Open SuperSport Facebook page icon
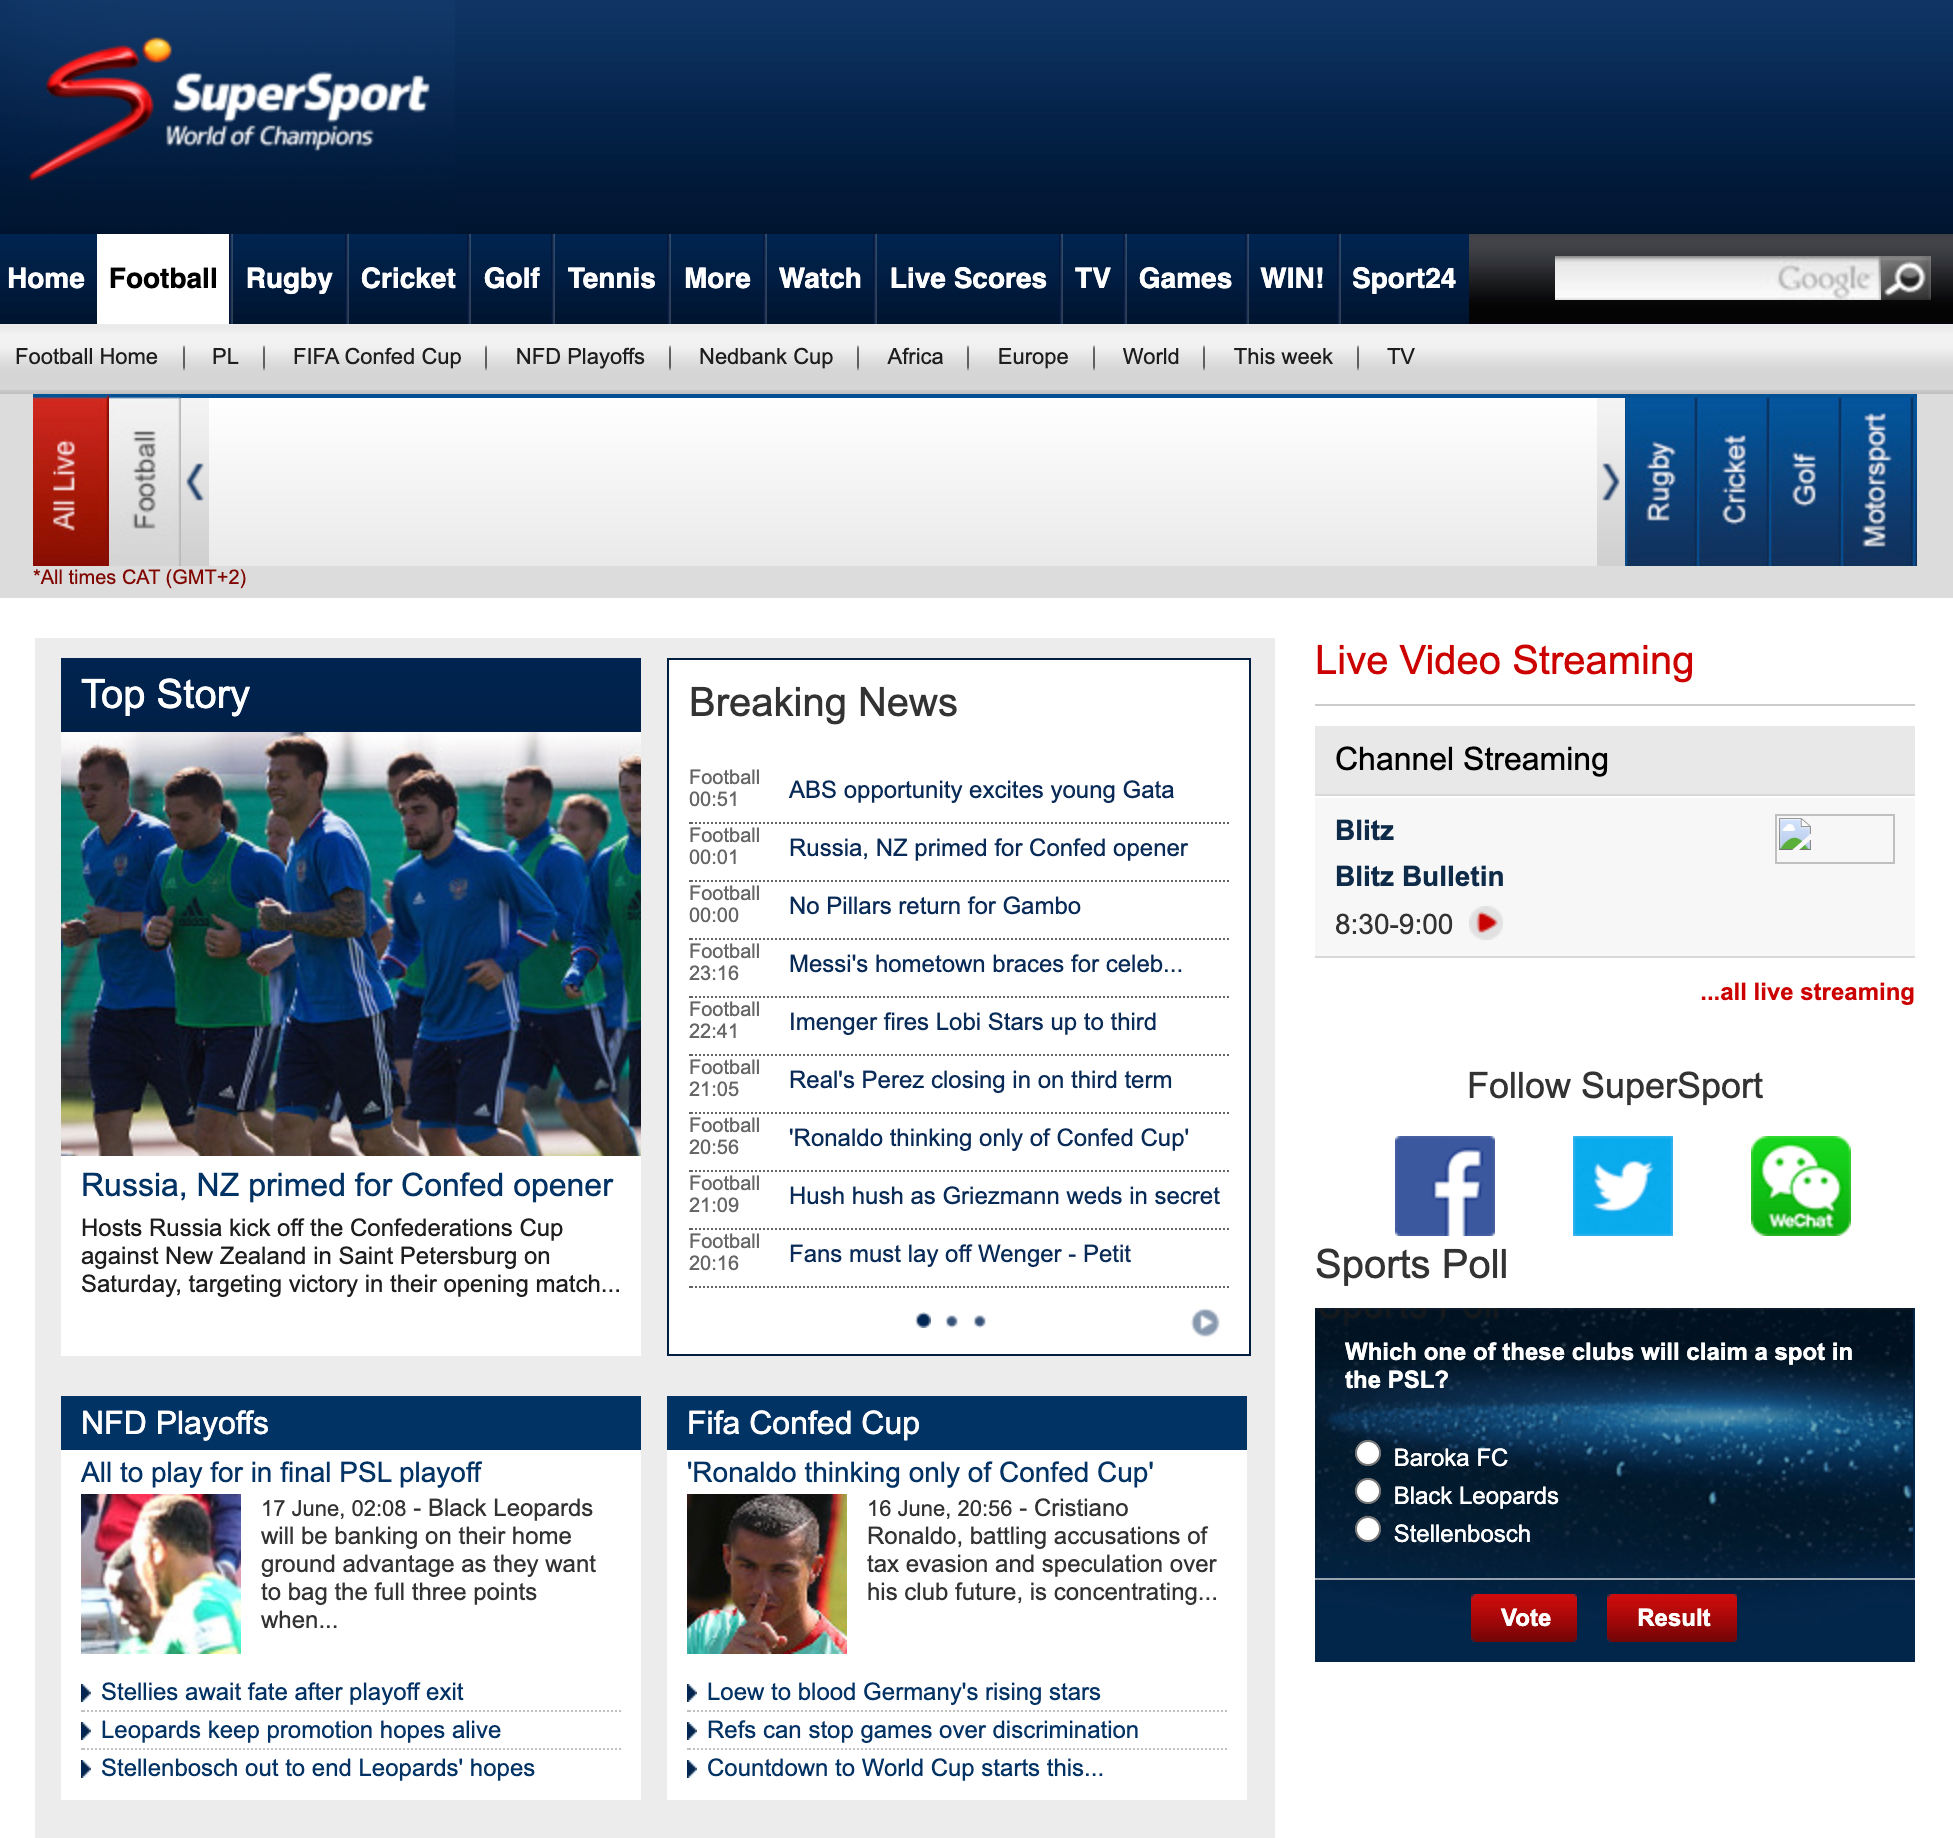The height and width of the screenshot is (1838, 1953). click(x=1444, y=1185)
